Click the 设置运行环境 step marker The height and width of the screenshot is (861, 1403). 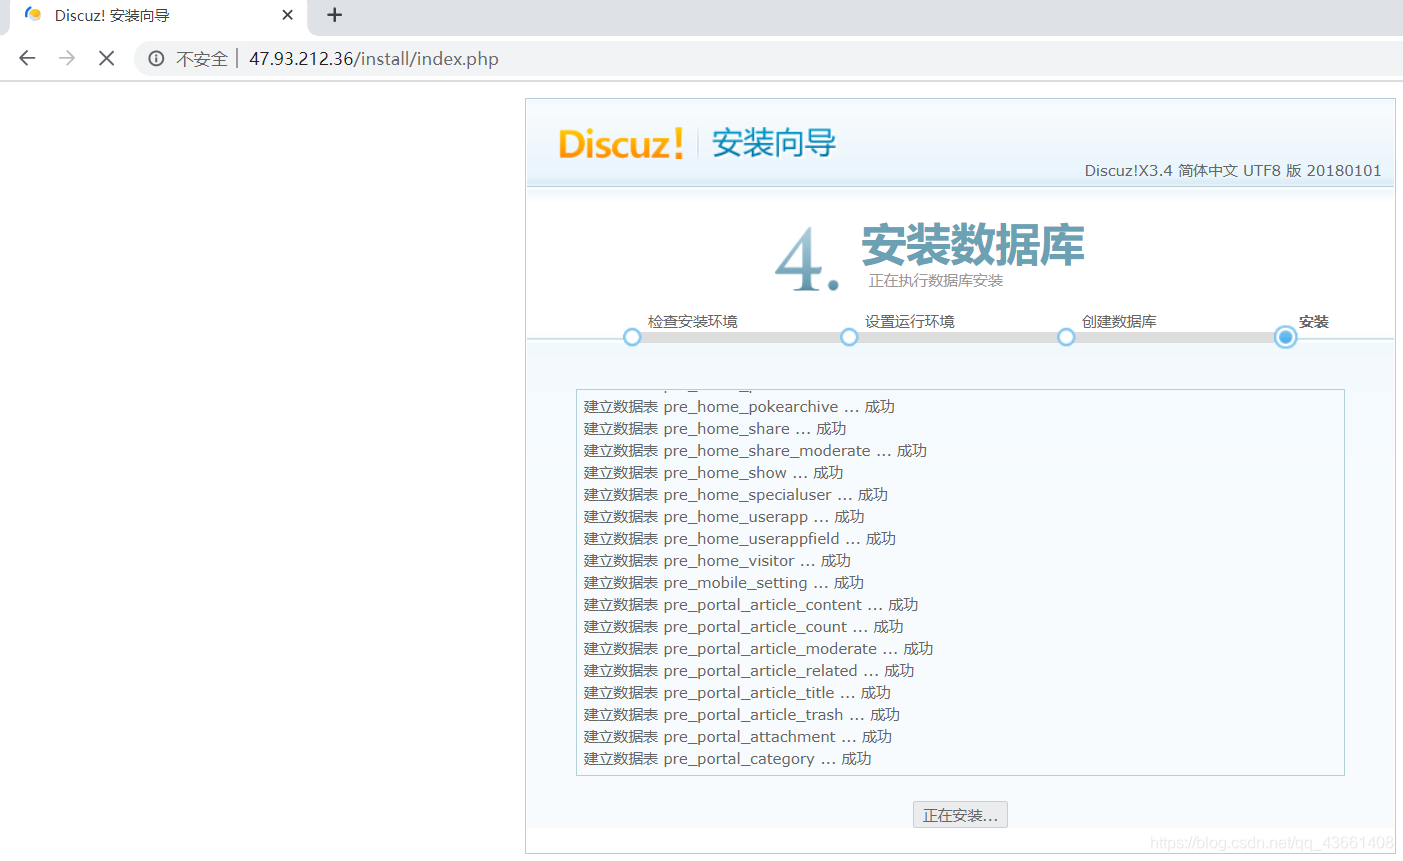(x=849, y=337)
